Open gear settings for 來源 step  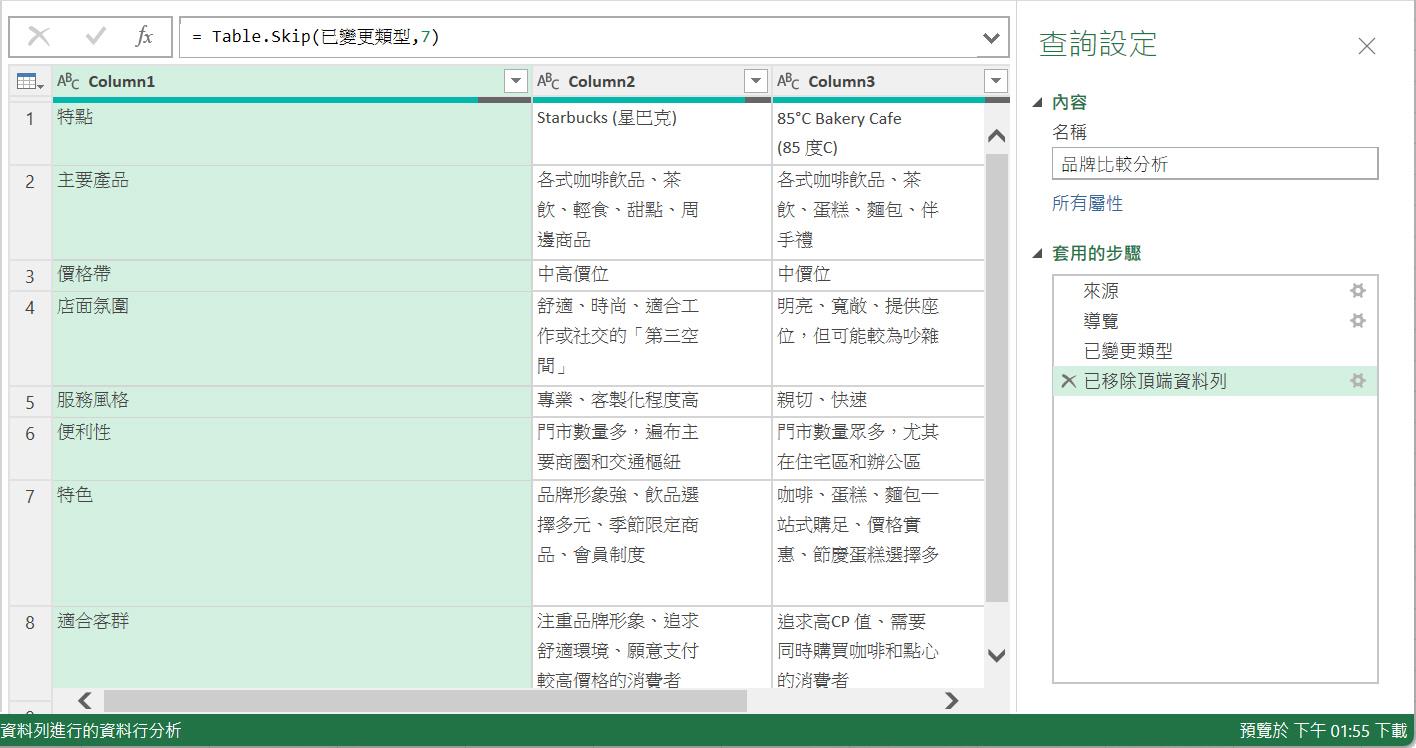(x=1357, y=291)
